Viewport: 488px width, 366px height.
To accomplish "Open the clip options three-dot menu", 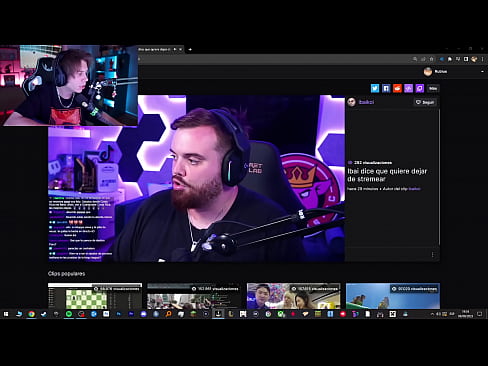I will pyautogui.click(x=433, y=255).
